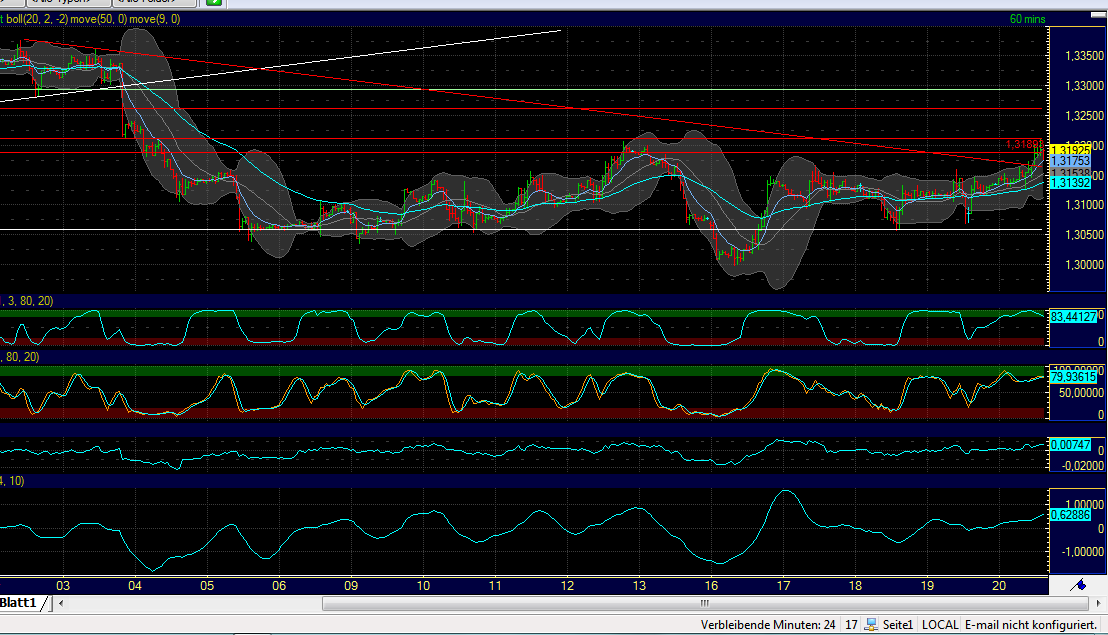
Task: Click the green execute arrow toolbar icon
Action: coord(212,4)
